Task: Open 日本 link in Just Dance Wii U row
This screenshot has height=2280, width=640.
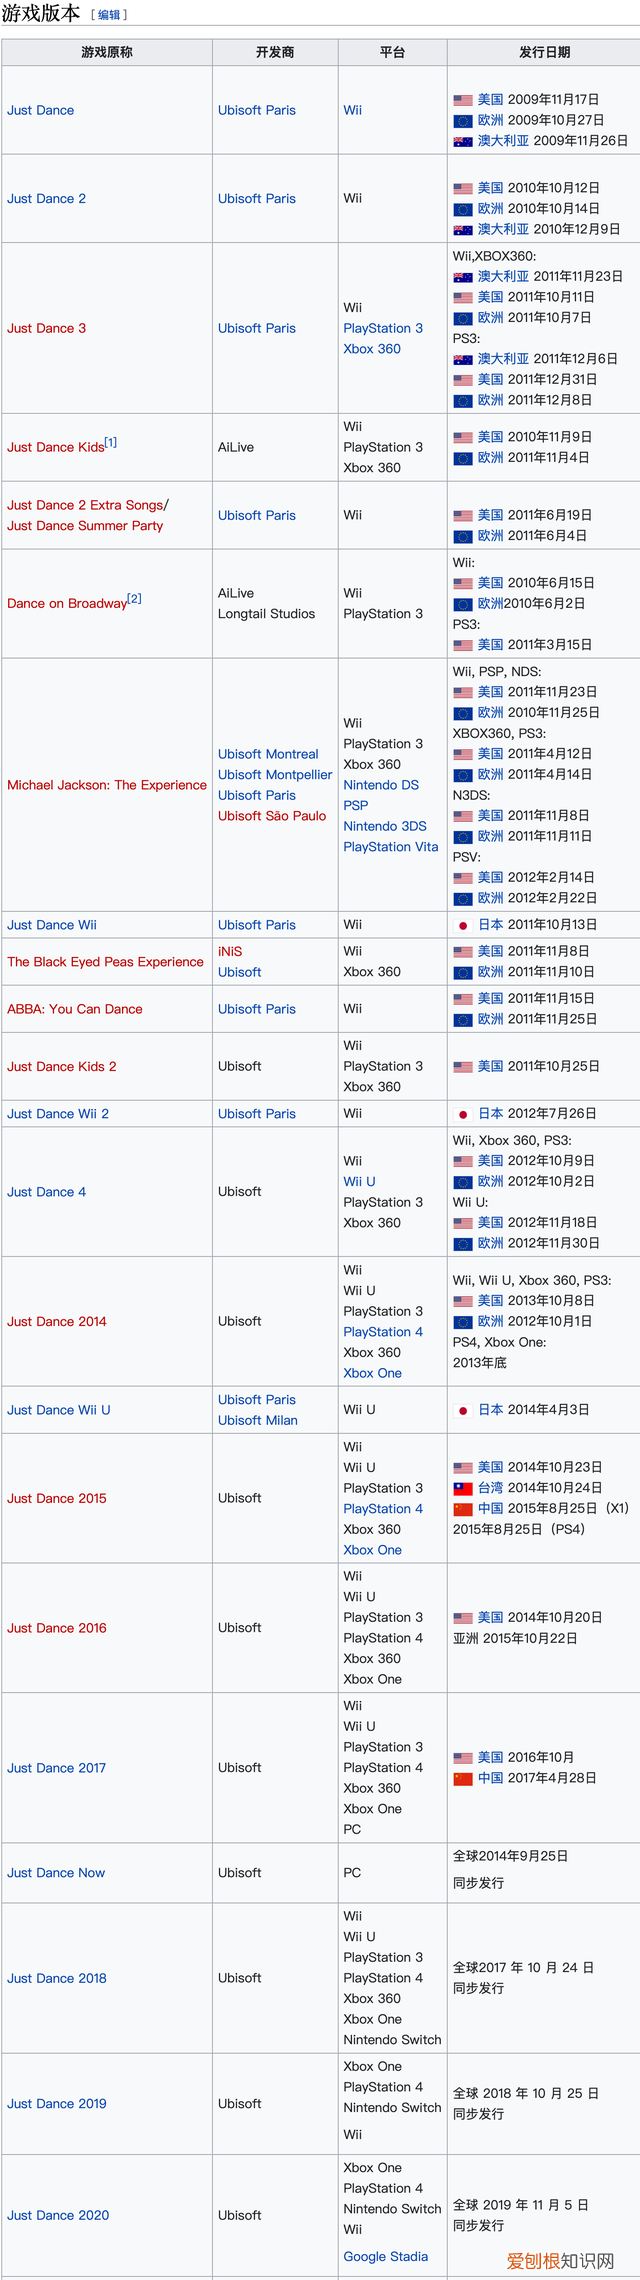Action: click(490, 1410)
